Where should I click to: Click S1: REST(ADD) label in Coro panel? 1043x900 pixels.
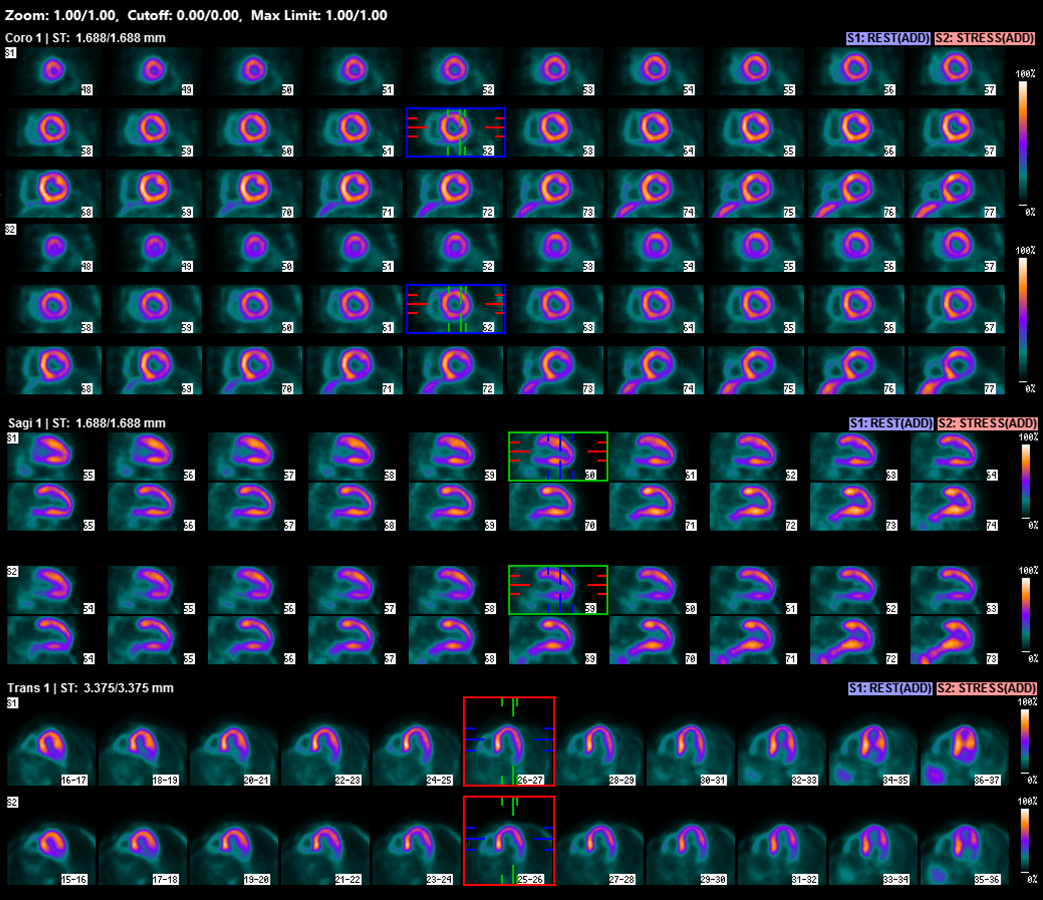tap(887, 38)
